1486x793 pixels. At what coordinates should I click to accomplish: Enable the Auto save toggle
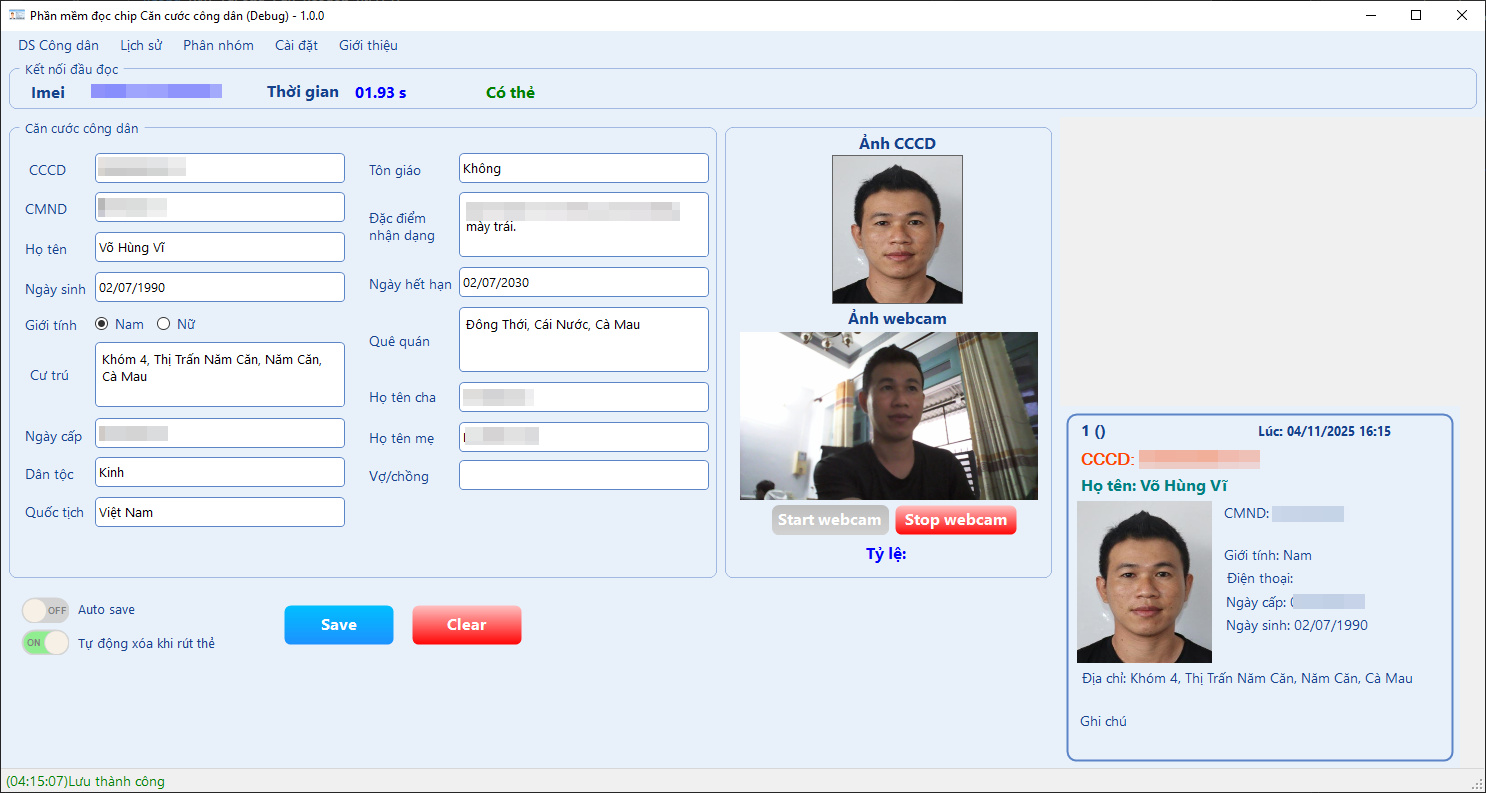coord(46,610)
